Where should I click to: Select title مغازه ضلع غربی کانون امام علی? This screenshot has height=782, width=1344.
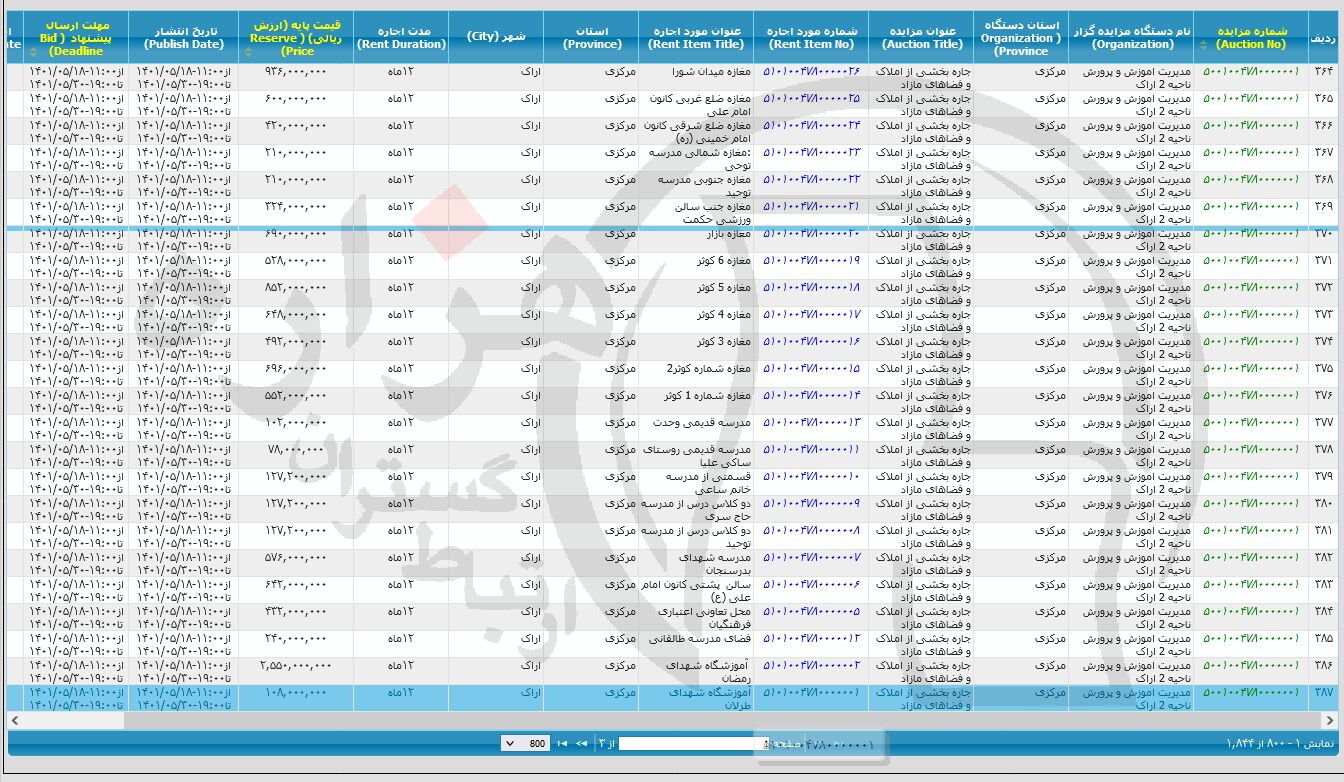[702, 104]
